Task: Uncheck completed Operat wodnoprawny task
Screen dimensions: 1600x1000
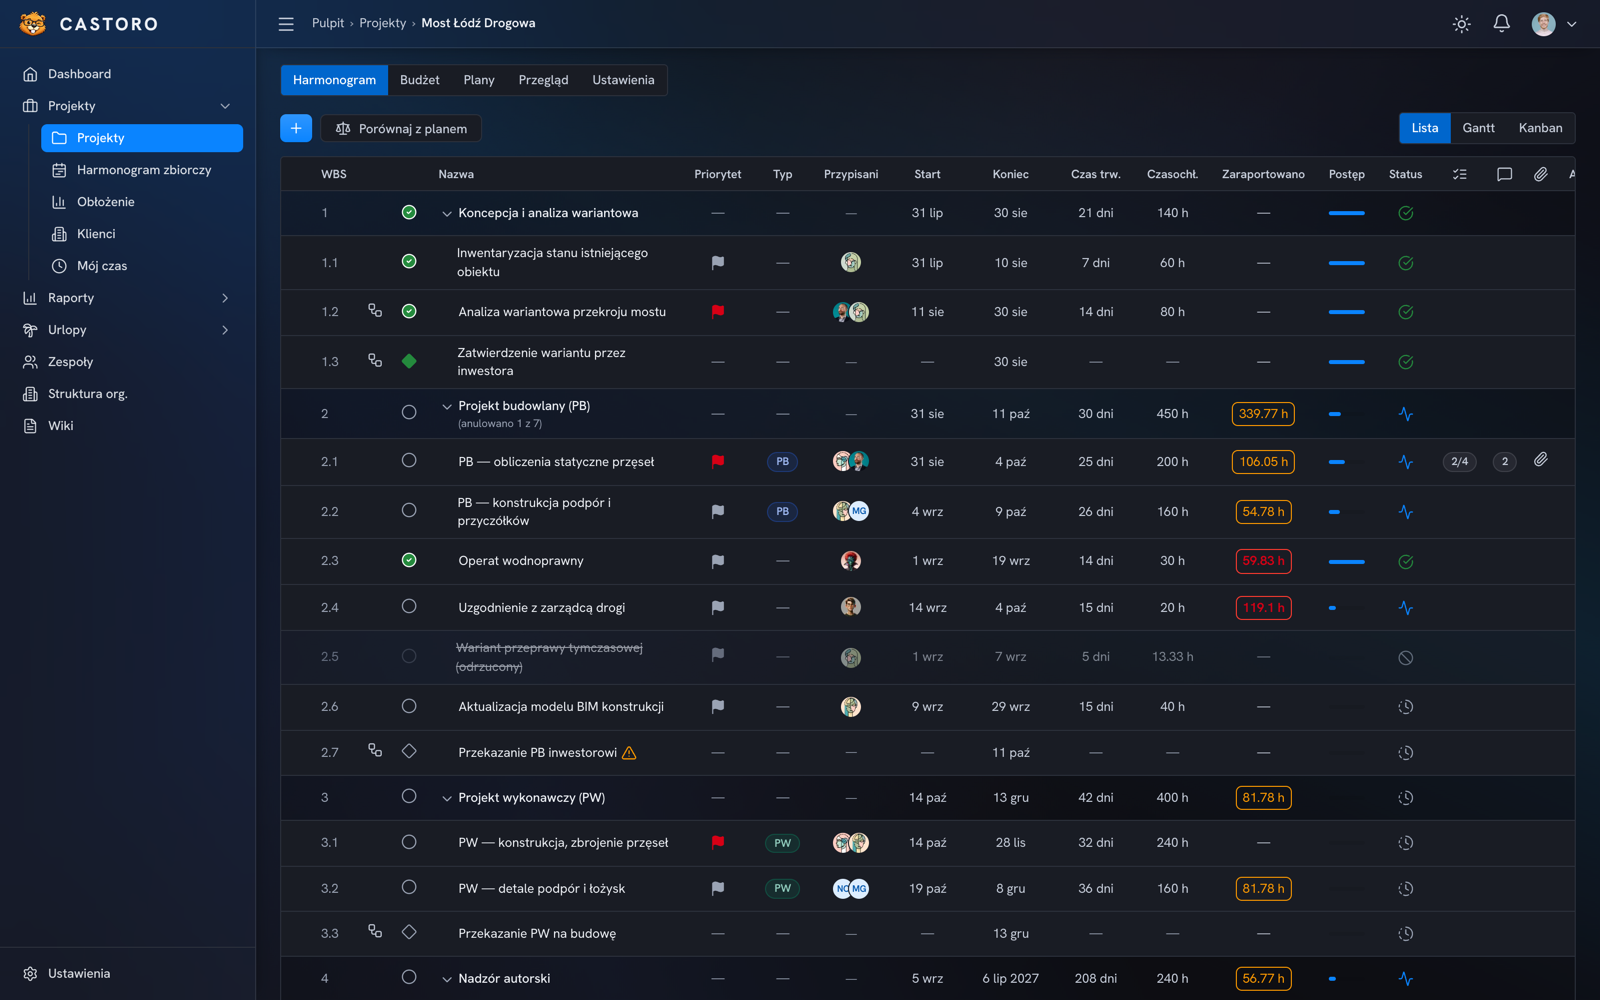Action: pos(409,560)
